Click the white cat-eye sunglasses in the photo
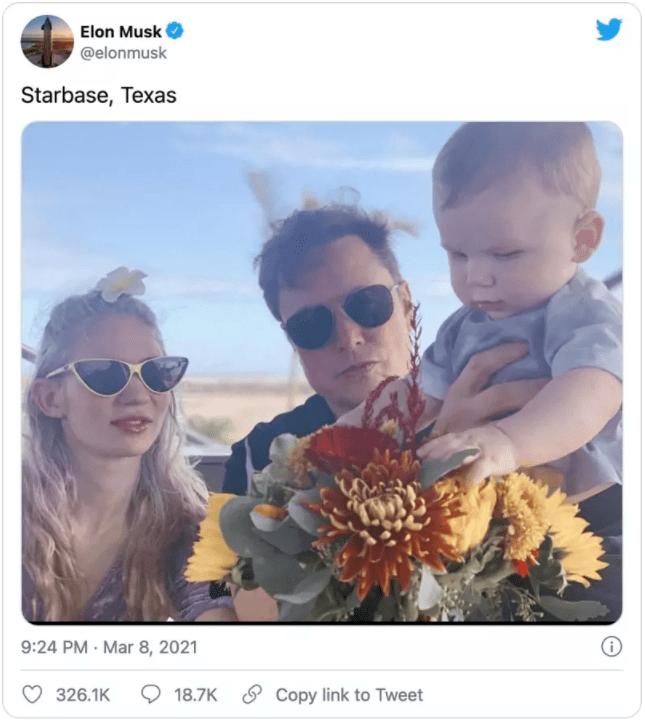The image size is (645, 723). click(x=118, y=375)
